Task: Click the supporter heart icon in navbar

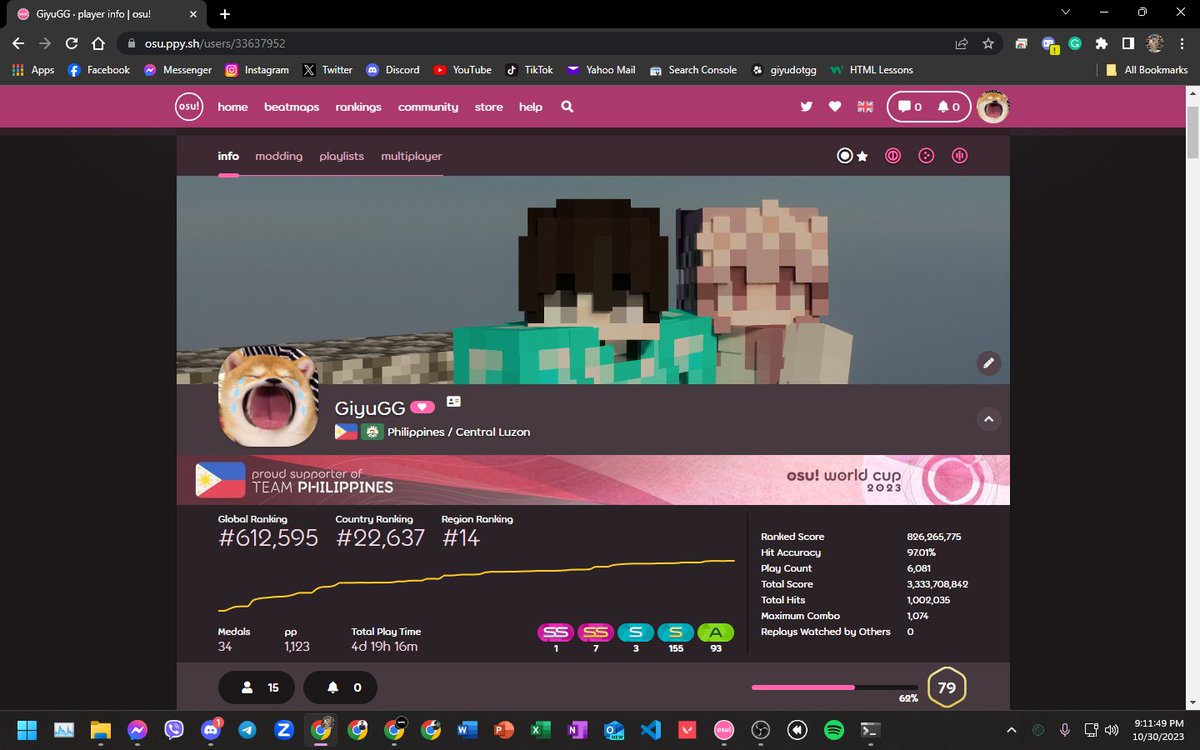Action: pyautogui.click(x=835, y=107)
